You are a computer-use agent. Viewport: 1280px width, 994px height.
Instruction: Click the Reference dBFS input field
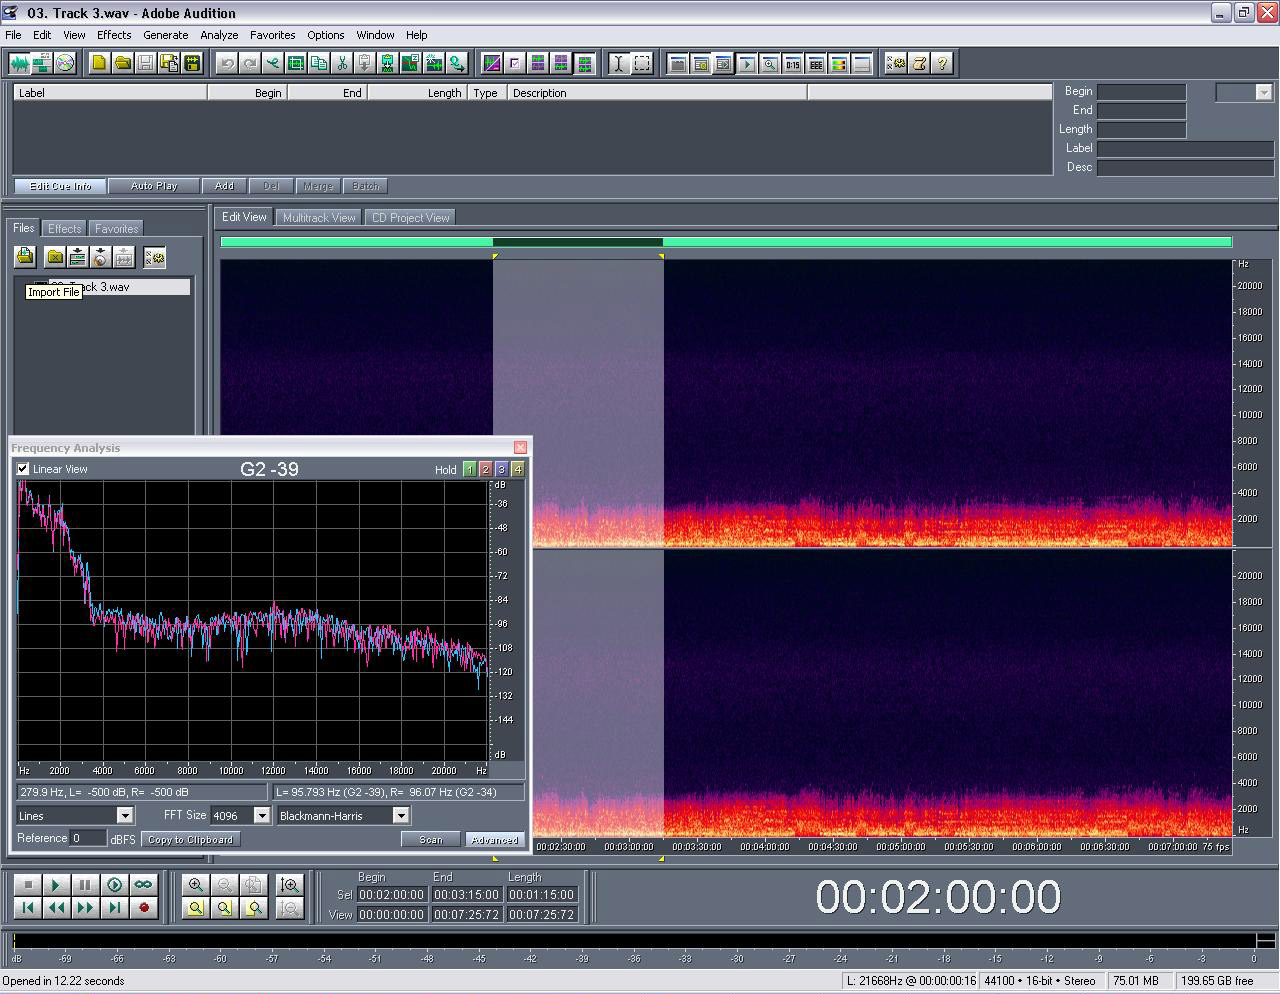click(x=88, y=838)
